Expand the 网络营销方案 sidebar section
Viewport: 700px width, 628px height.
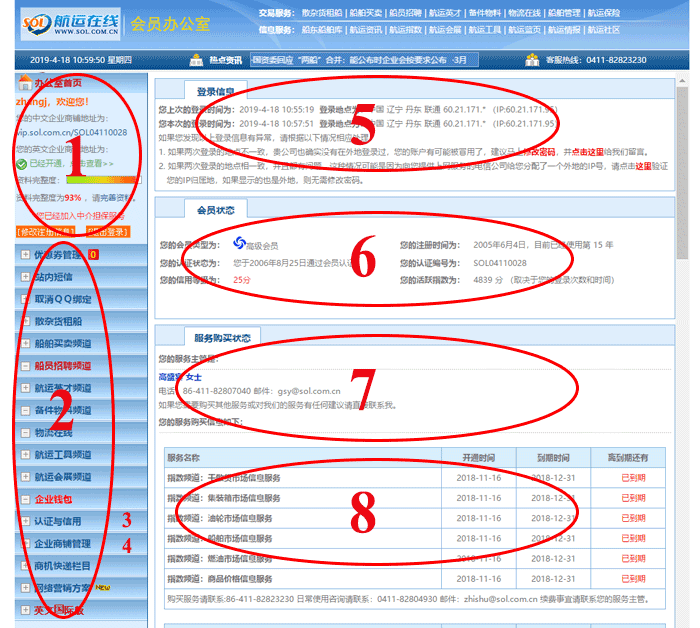coord(25,588)
